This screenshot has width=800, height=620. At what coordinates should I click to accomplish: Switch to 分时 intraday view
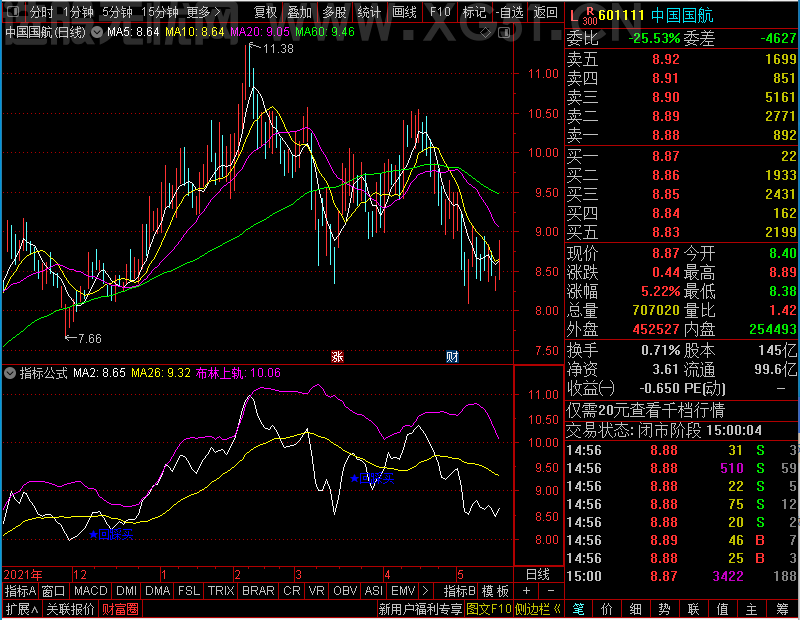pos(42,12)
